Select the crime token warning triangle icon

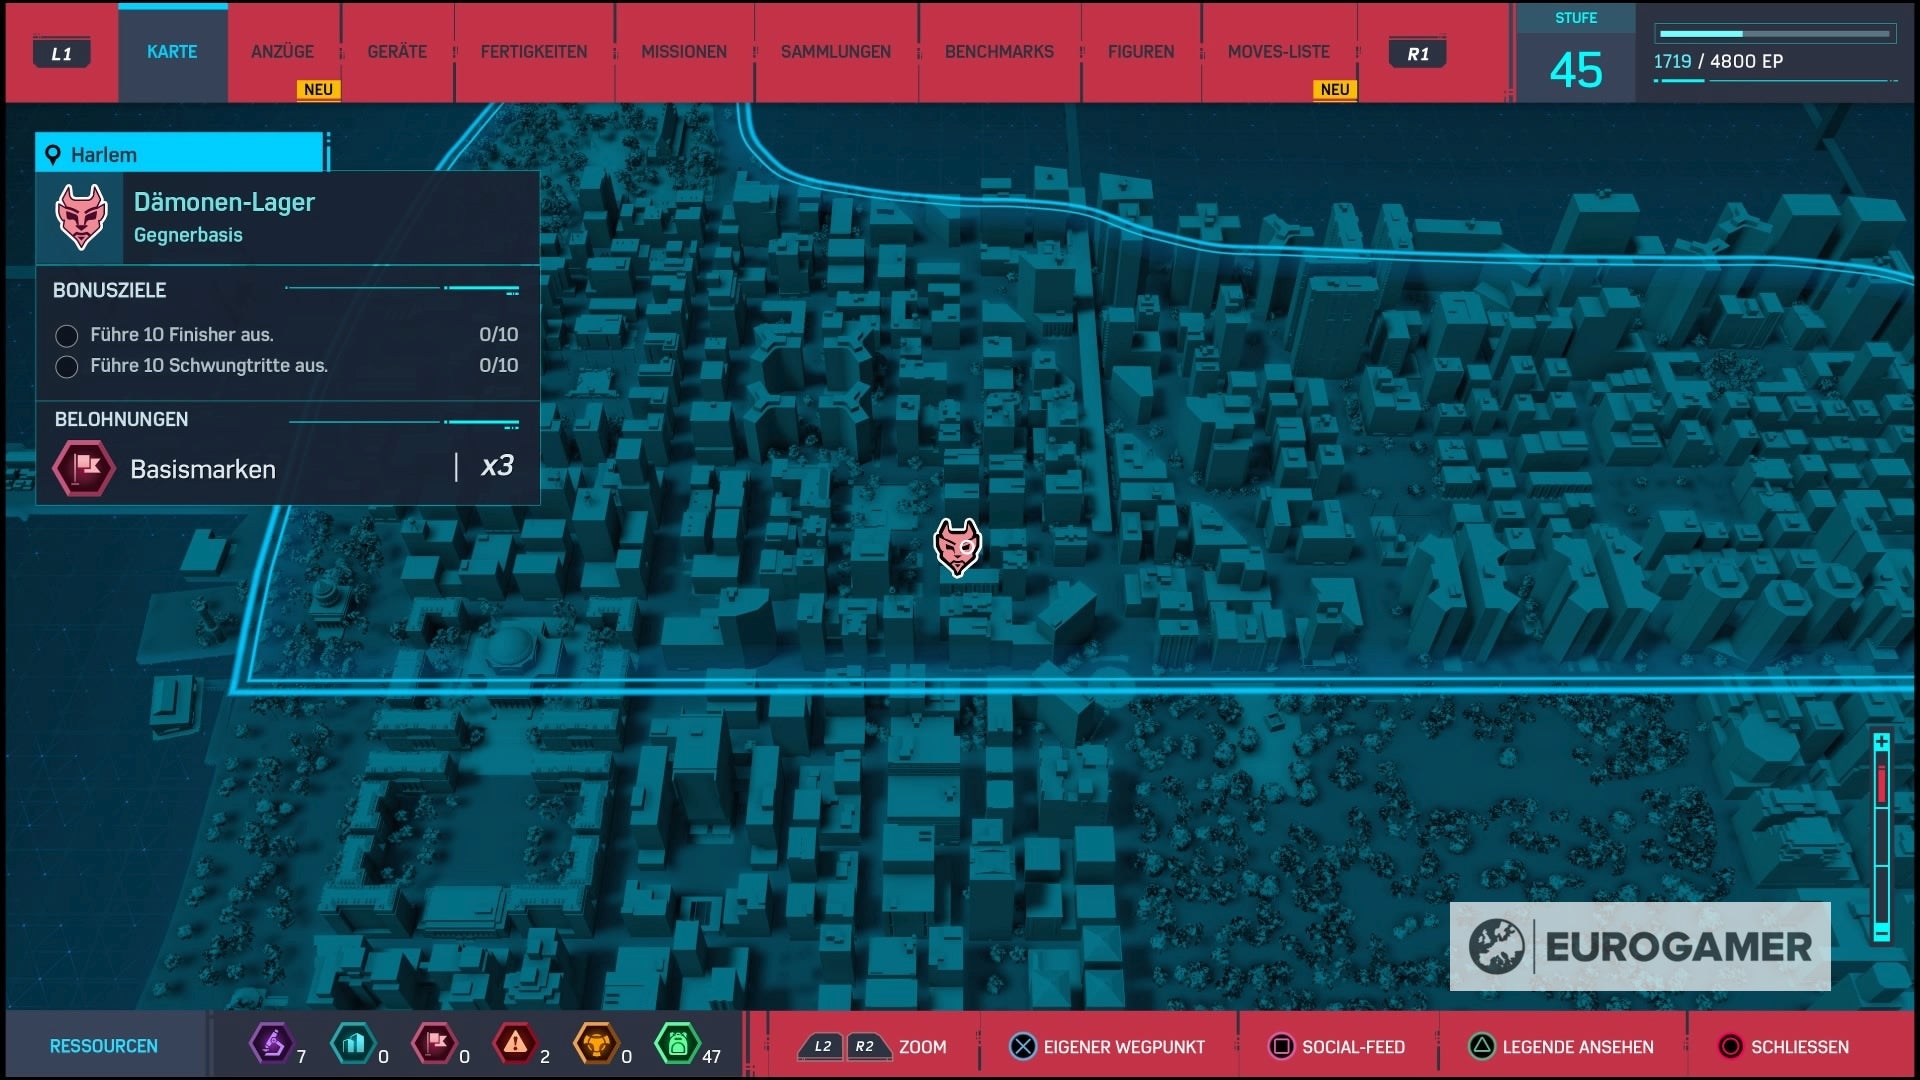[x=515, y=1044]
